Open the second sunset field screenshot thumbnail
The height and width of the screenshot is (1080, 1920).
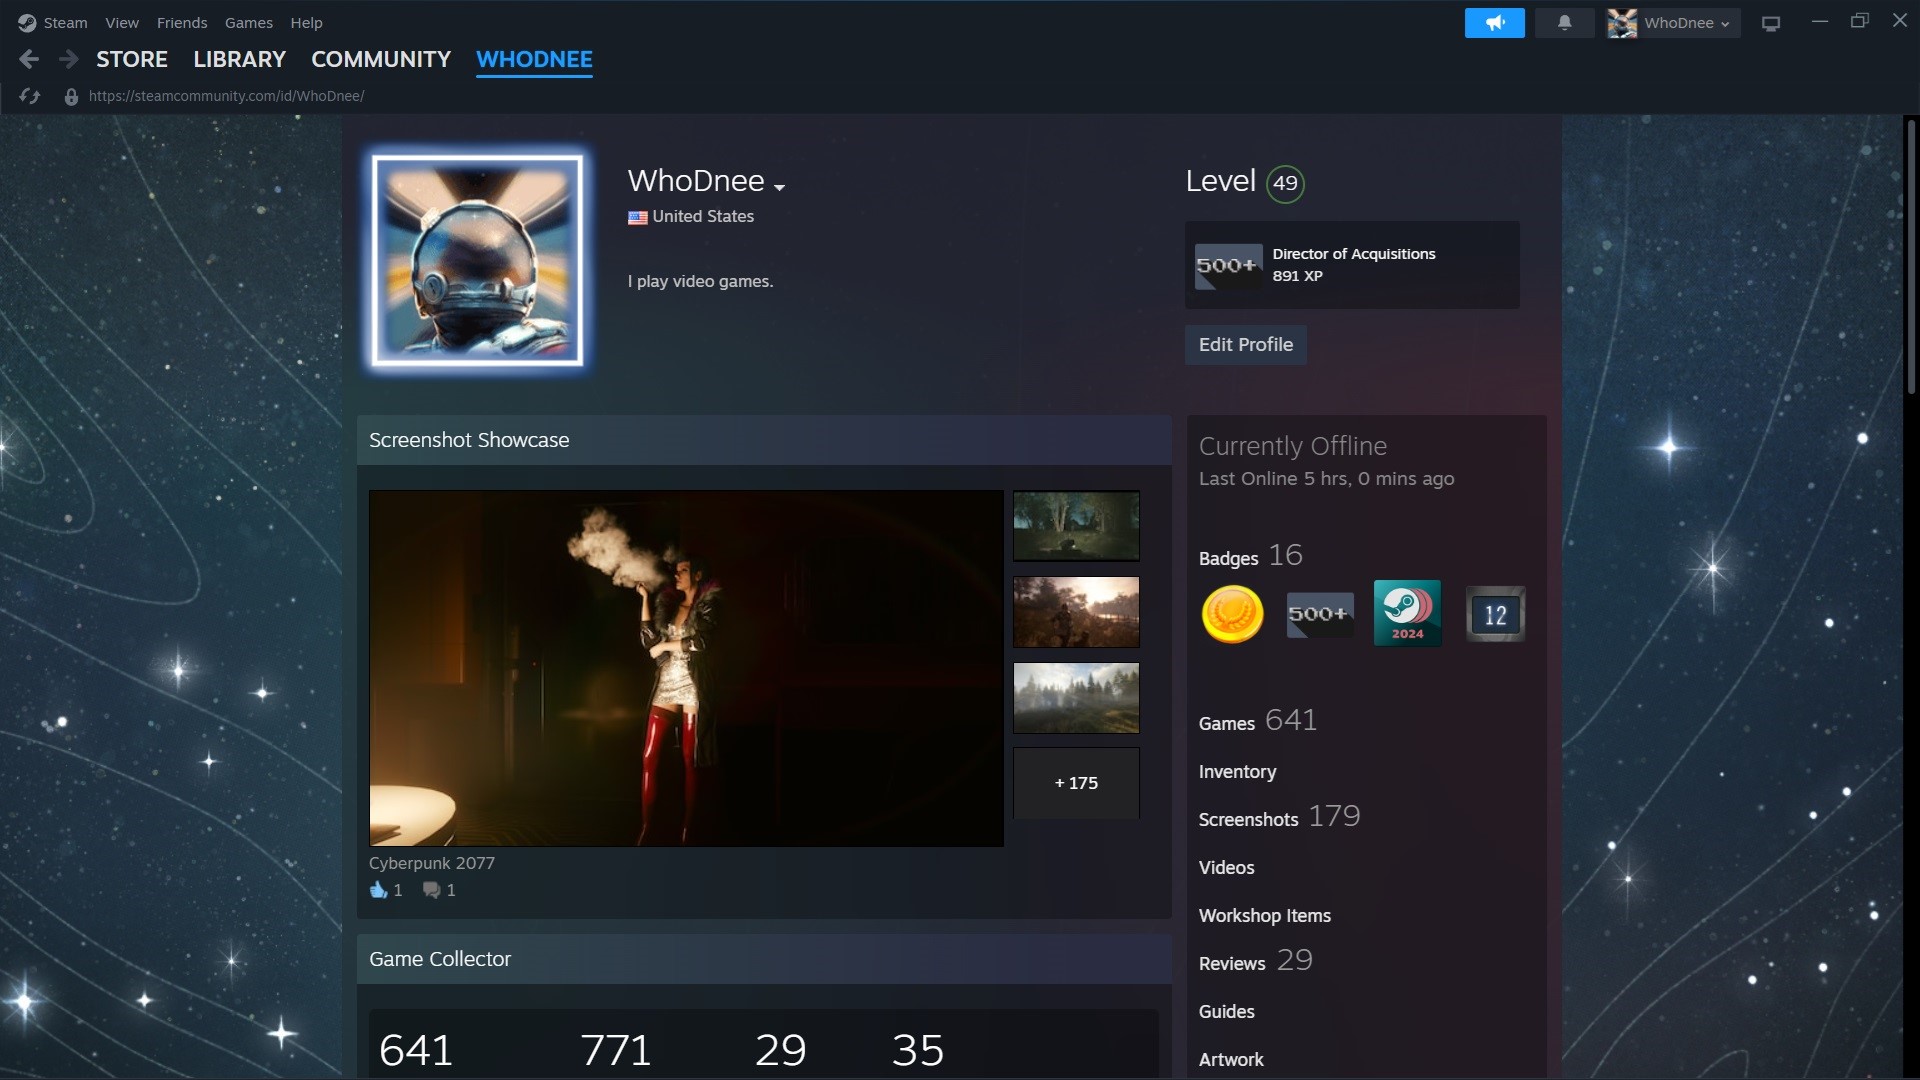pyautogui.click(x=1076, y=612)
